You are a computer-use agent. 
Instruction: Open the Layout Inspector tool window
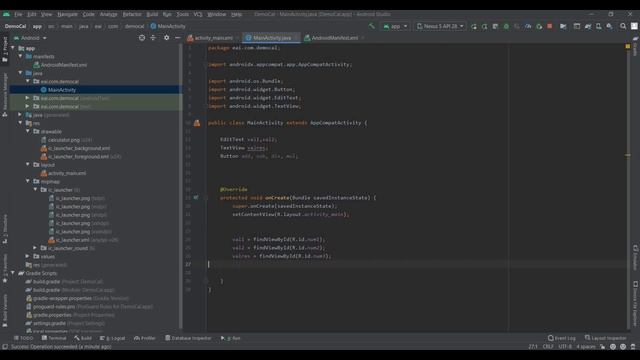click(x=605, y=338)
